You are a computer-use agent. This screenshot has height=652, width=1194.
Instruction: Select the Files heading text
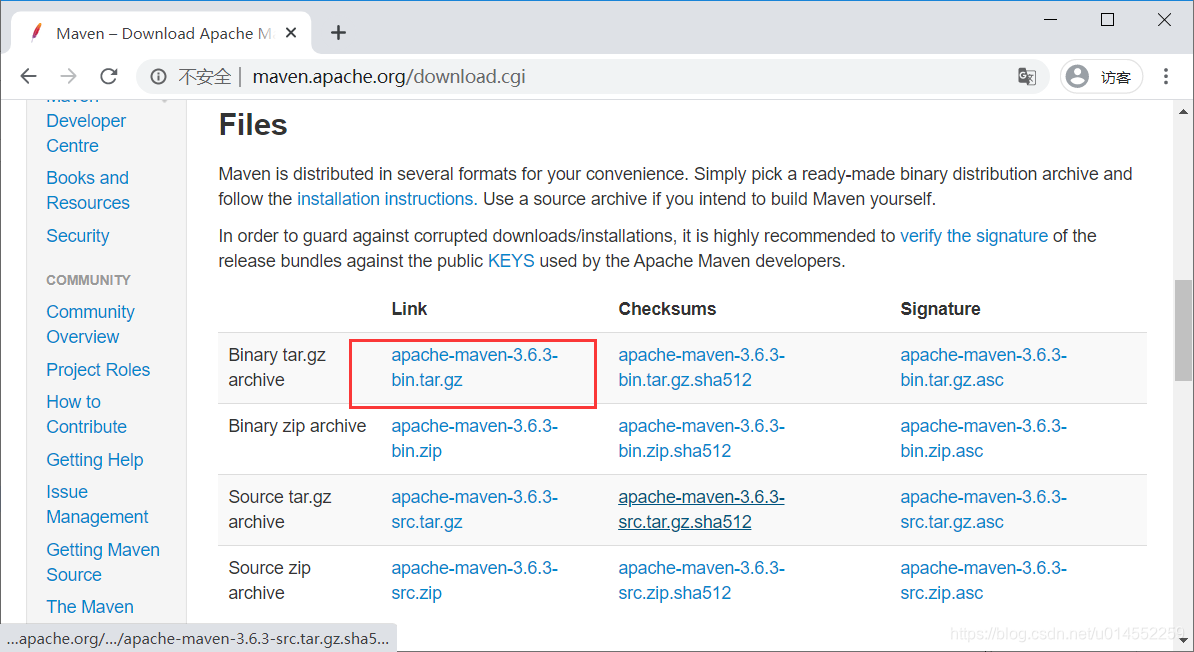[253, 125]
